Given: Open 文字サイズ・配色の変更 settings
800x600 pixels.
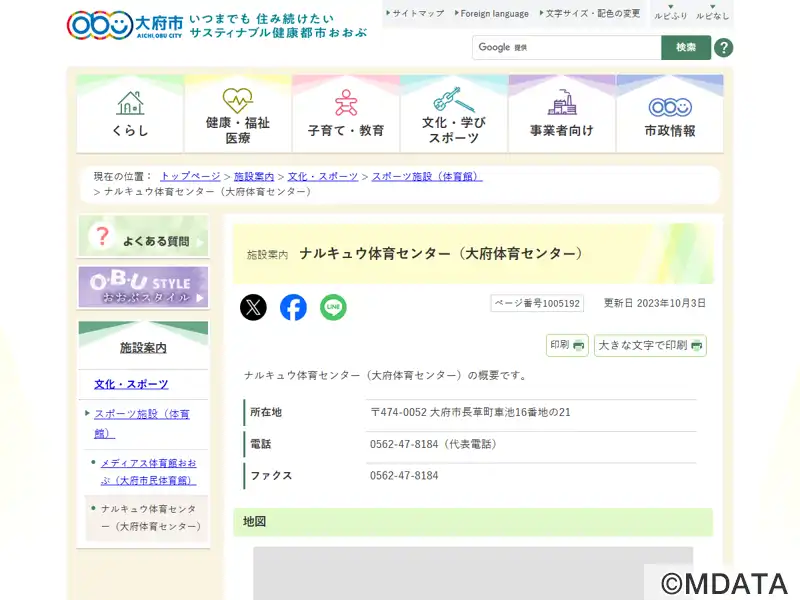Looking at the screenshot, I should coord(592,14).
